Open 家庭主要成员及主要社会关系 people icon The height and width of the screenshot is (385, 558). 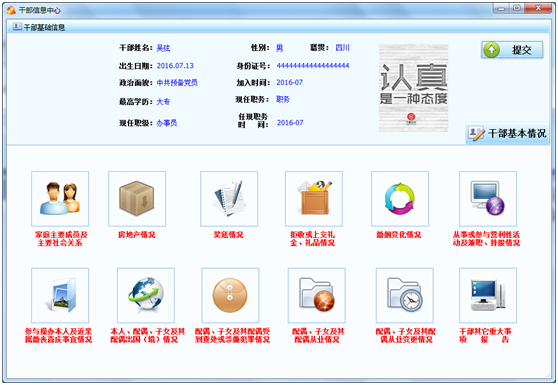coord(60,199)
